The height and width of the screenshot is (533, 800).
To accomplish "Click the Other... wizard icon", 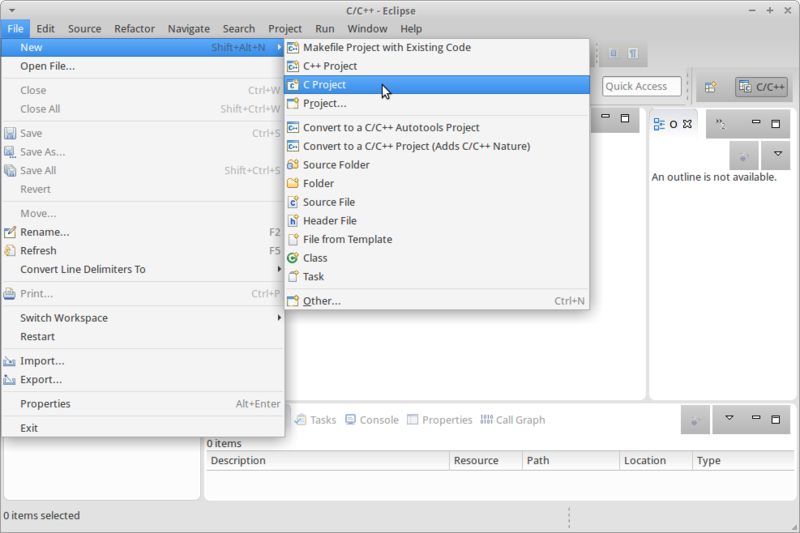I will pyautogui.click(x=293, y=301).
